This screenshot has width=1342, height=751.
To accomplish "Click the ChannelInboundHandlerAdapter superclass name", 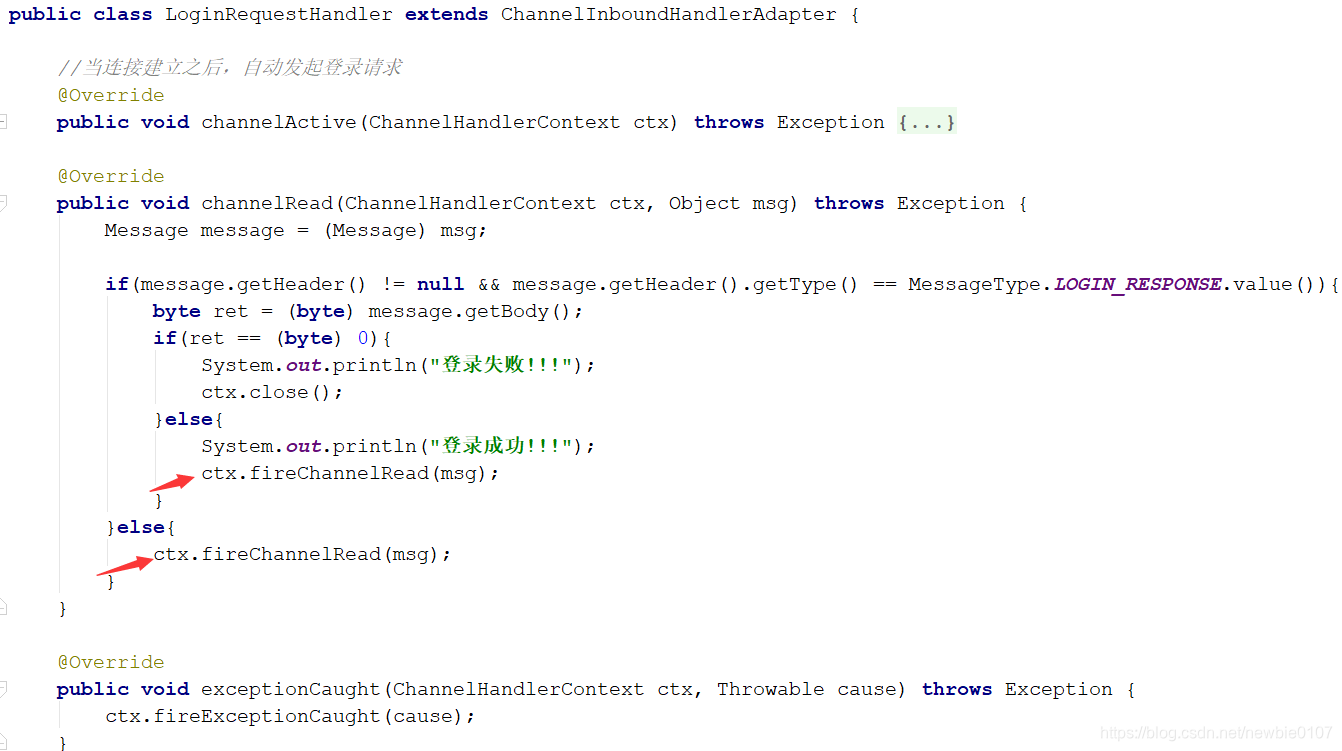I will pos(669,14).
